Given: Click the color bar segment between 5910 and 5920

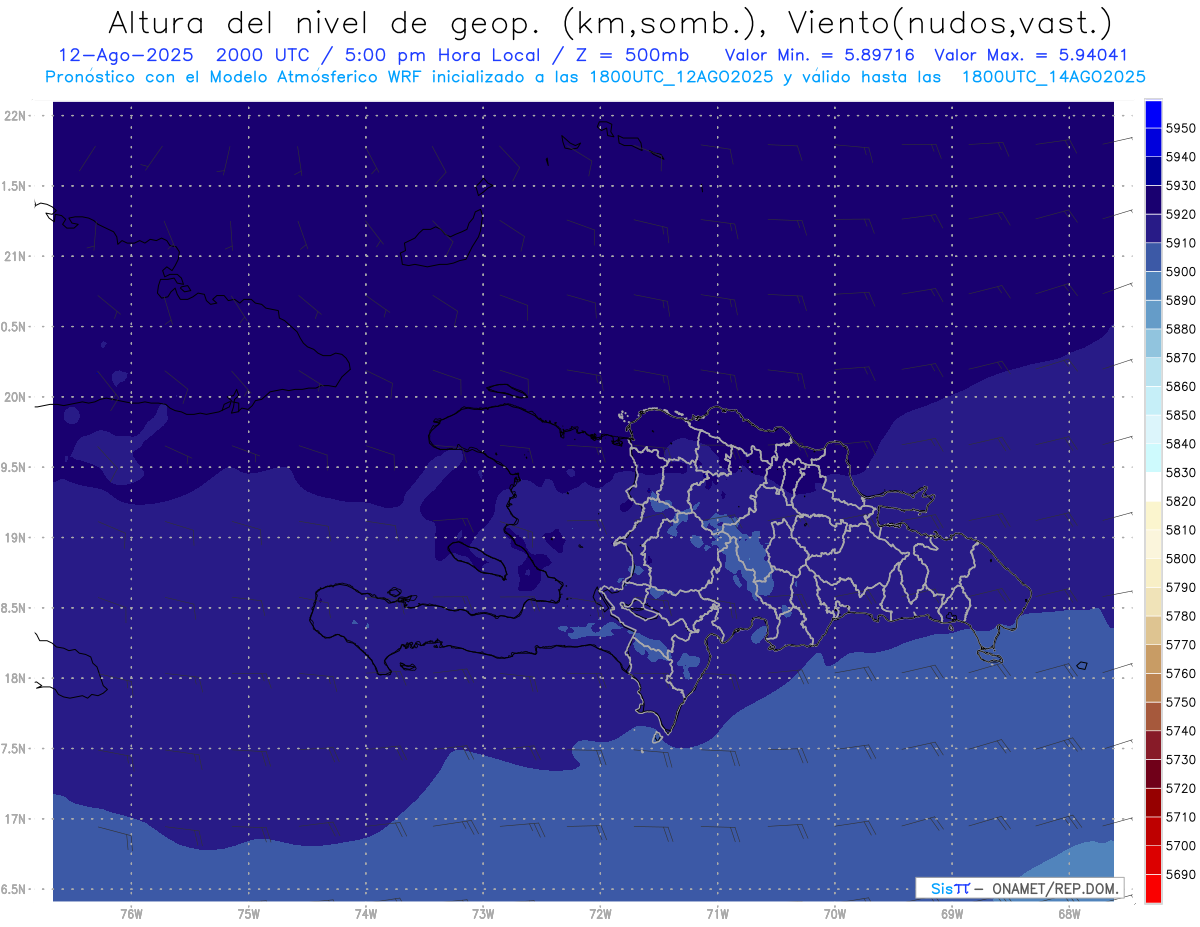Looking at the screenshot, I should coord(1152,229).
